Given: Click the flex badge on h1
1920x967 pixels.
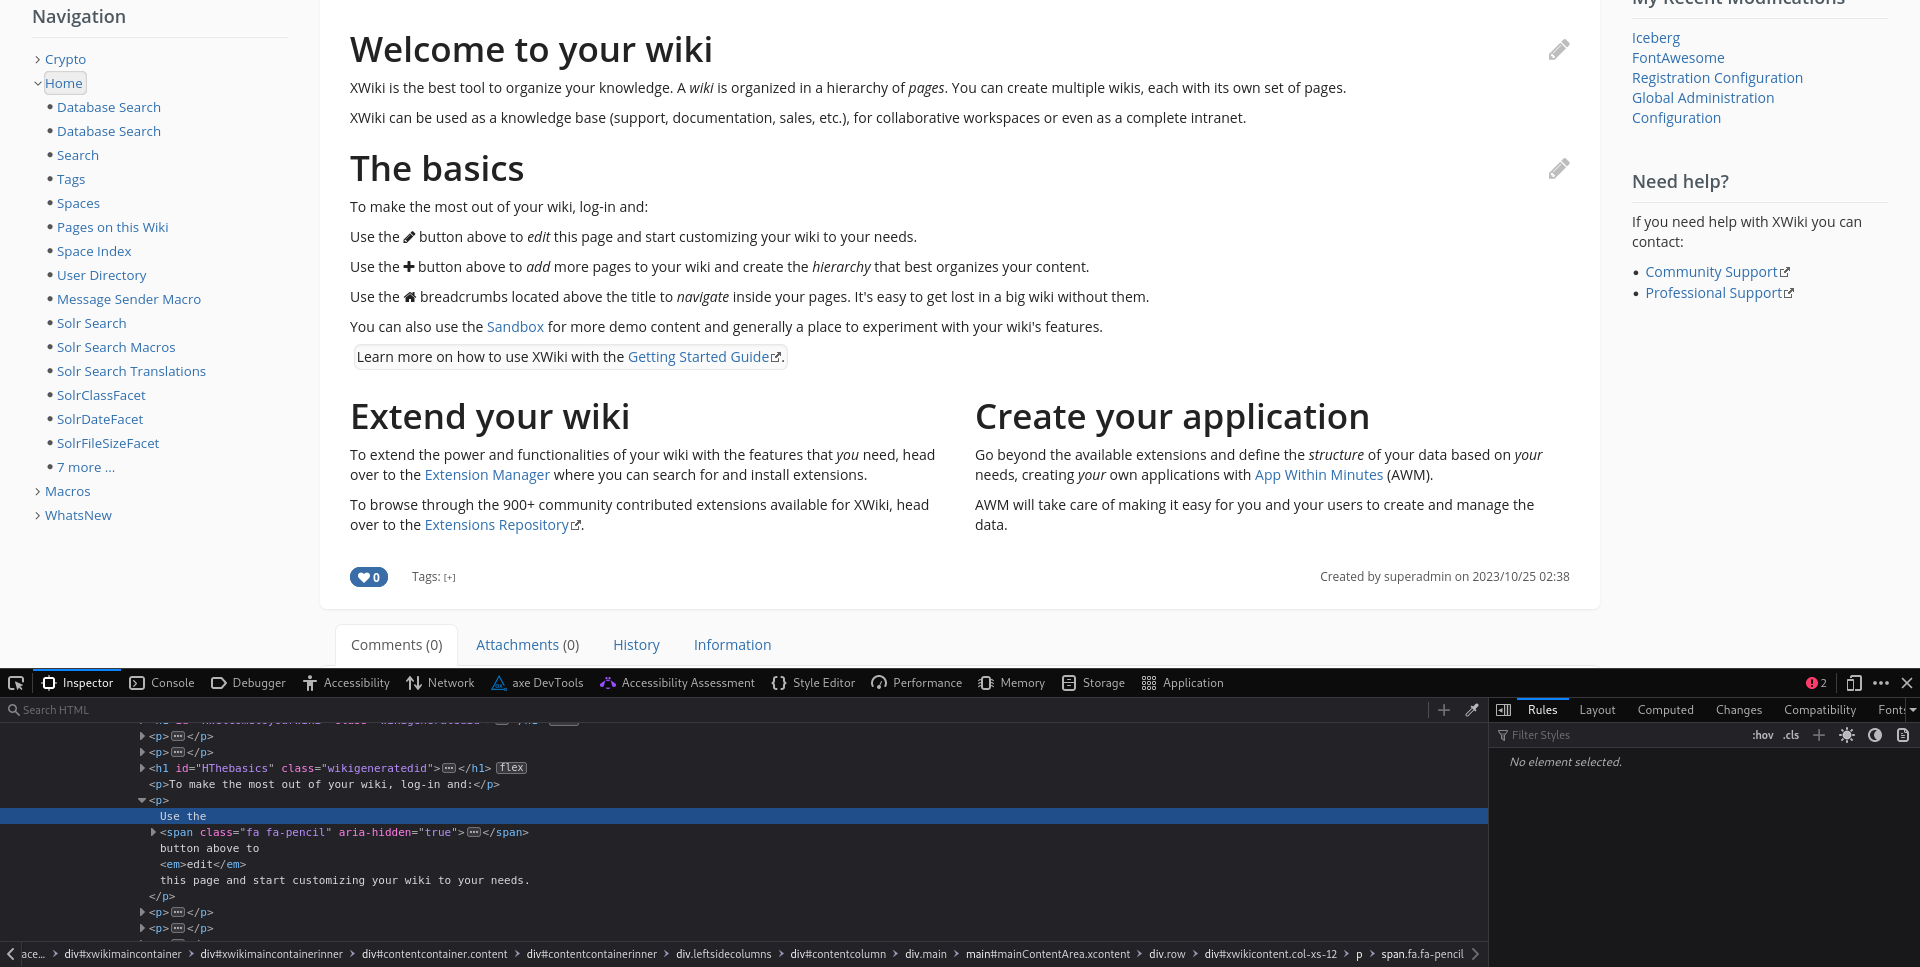Looking at the screenshot, I should (x=512, y=768).
